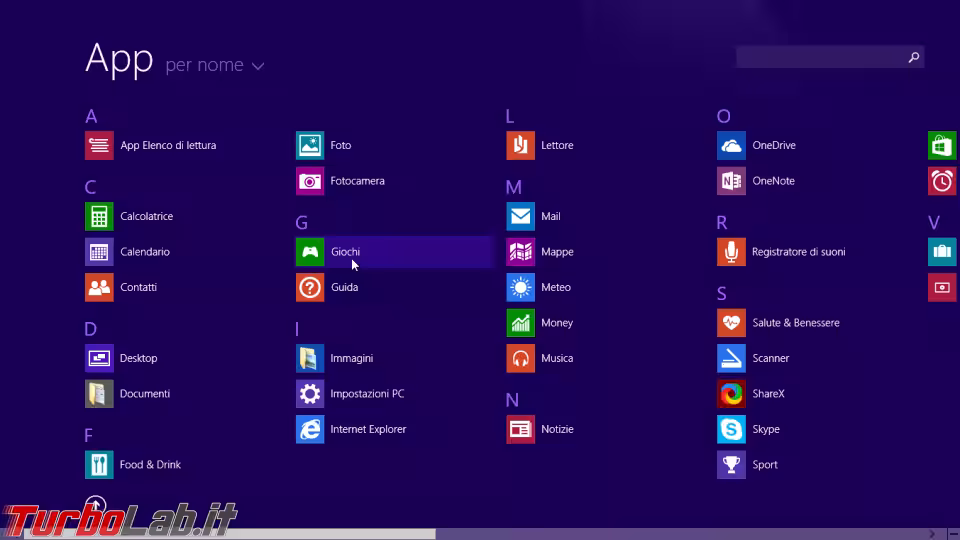Open the Mail envelope icon
960x540 pixels.
[520, 216]
